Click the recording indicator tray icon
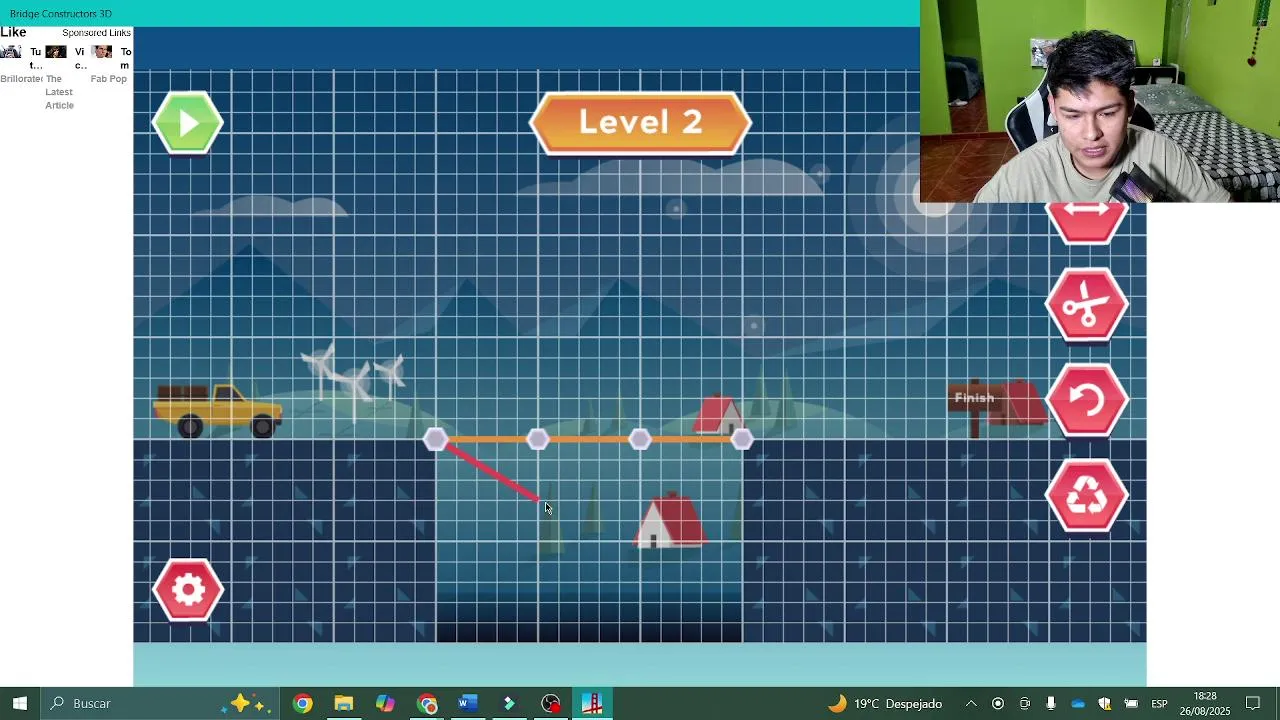1280x720 pixels. point(998,704)
